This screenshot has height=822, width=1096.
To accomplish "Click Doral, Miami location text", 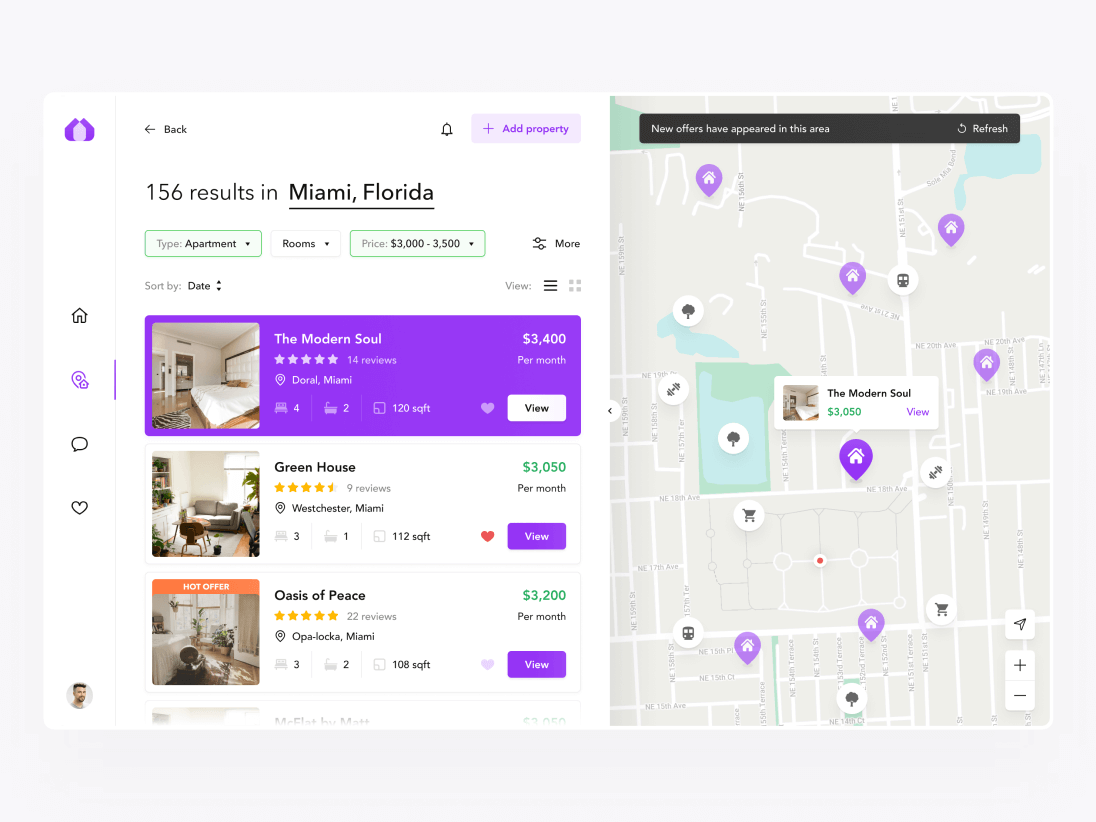I will (x=322, y=380).
